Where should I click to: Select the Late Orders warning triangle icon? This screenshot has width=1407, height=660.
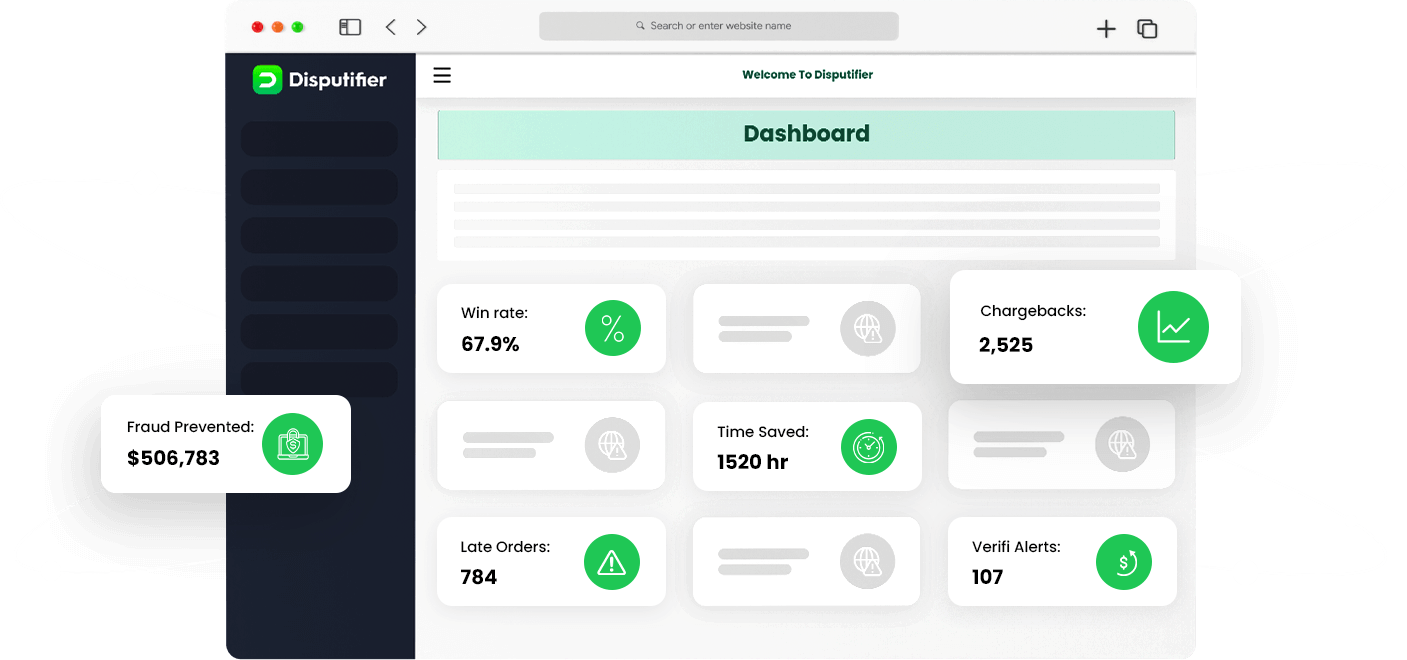coord(612,562)
